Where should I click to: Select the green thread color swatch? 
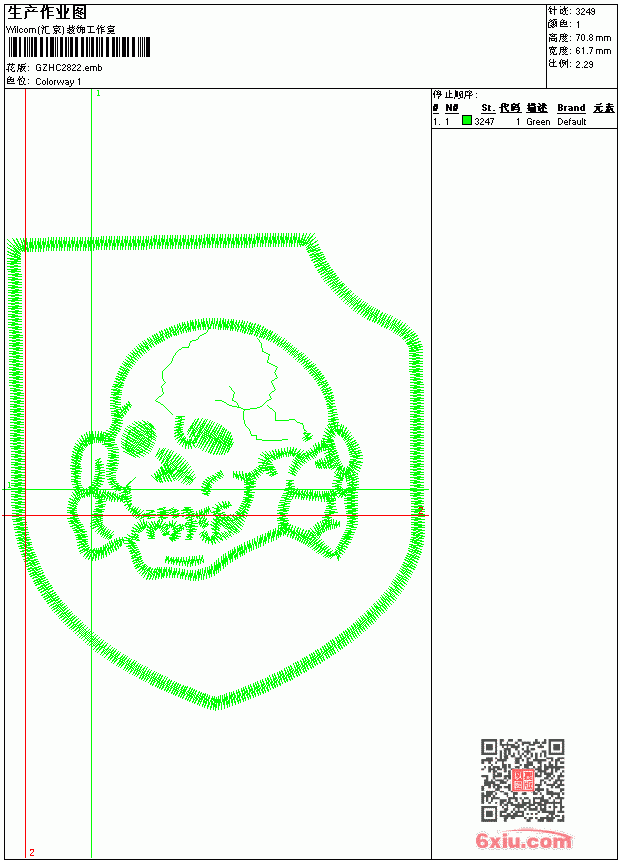[467, 120]
